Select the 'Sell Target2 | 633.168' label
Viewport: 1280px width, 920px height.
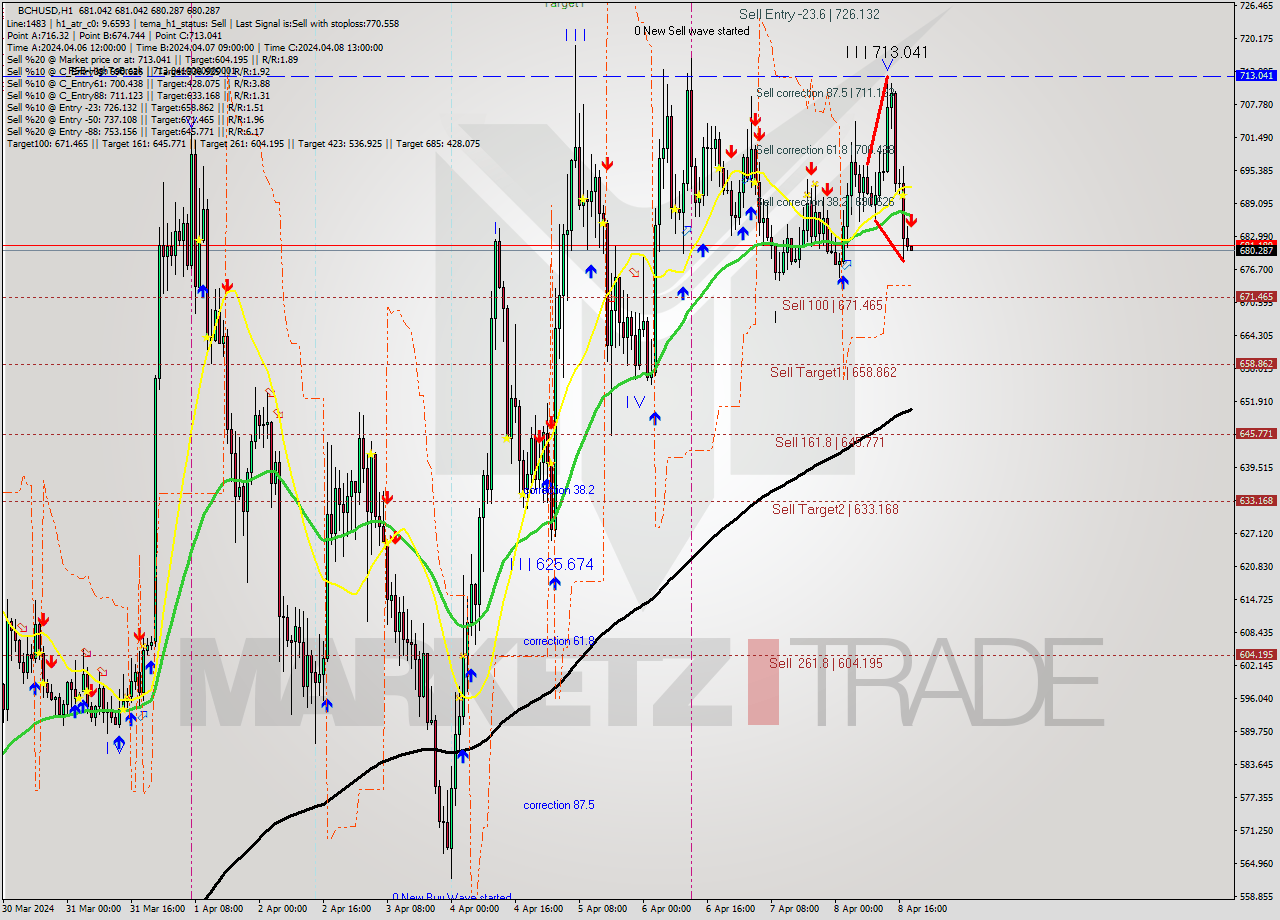pos(835,509)
